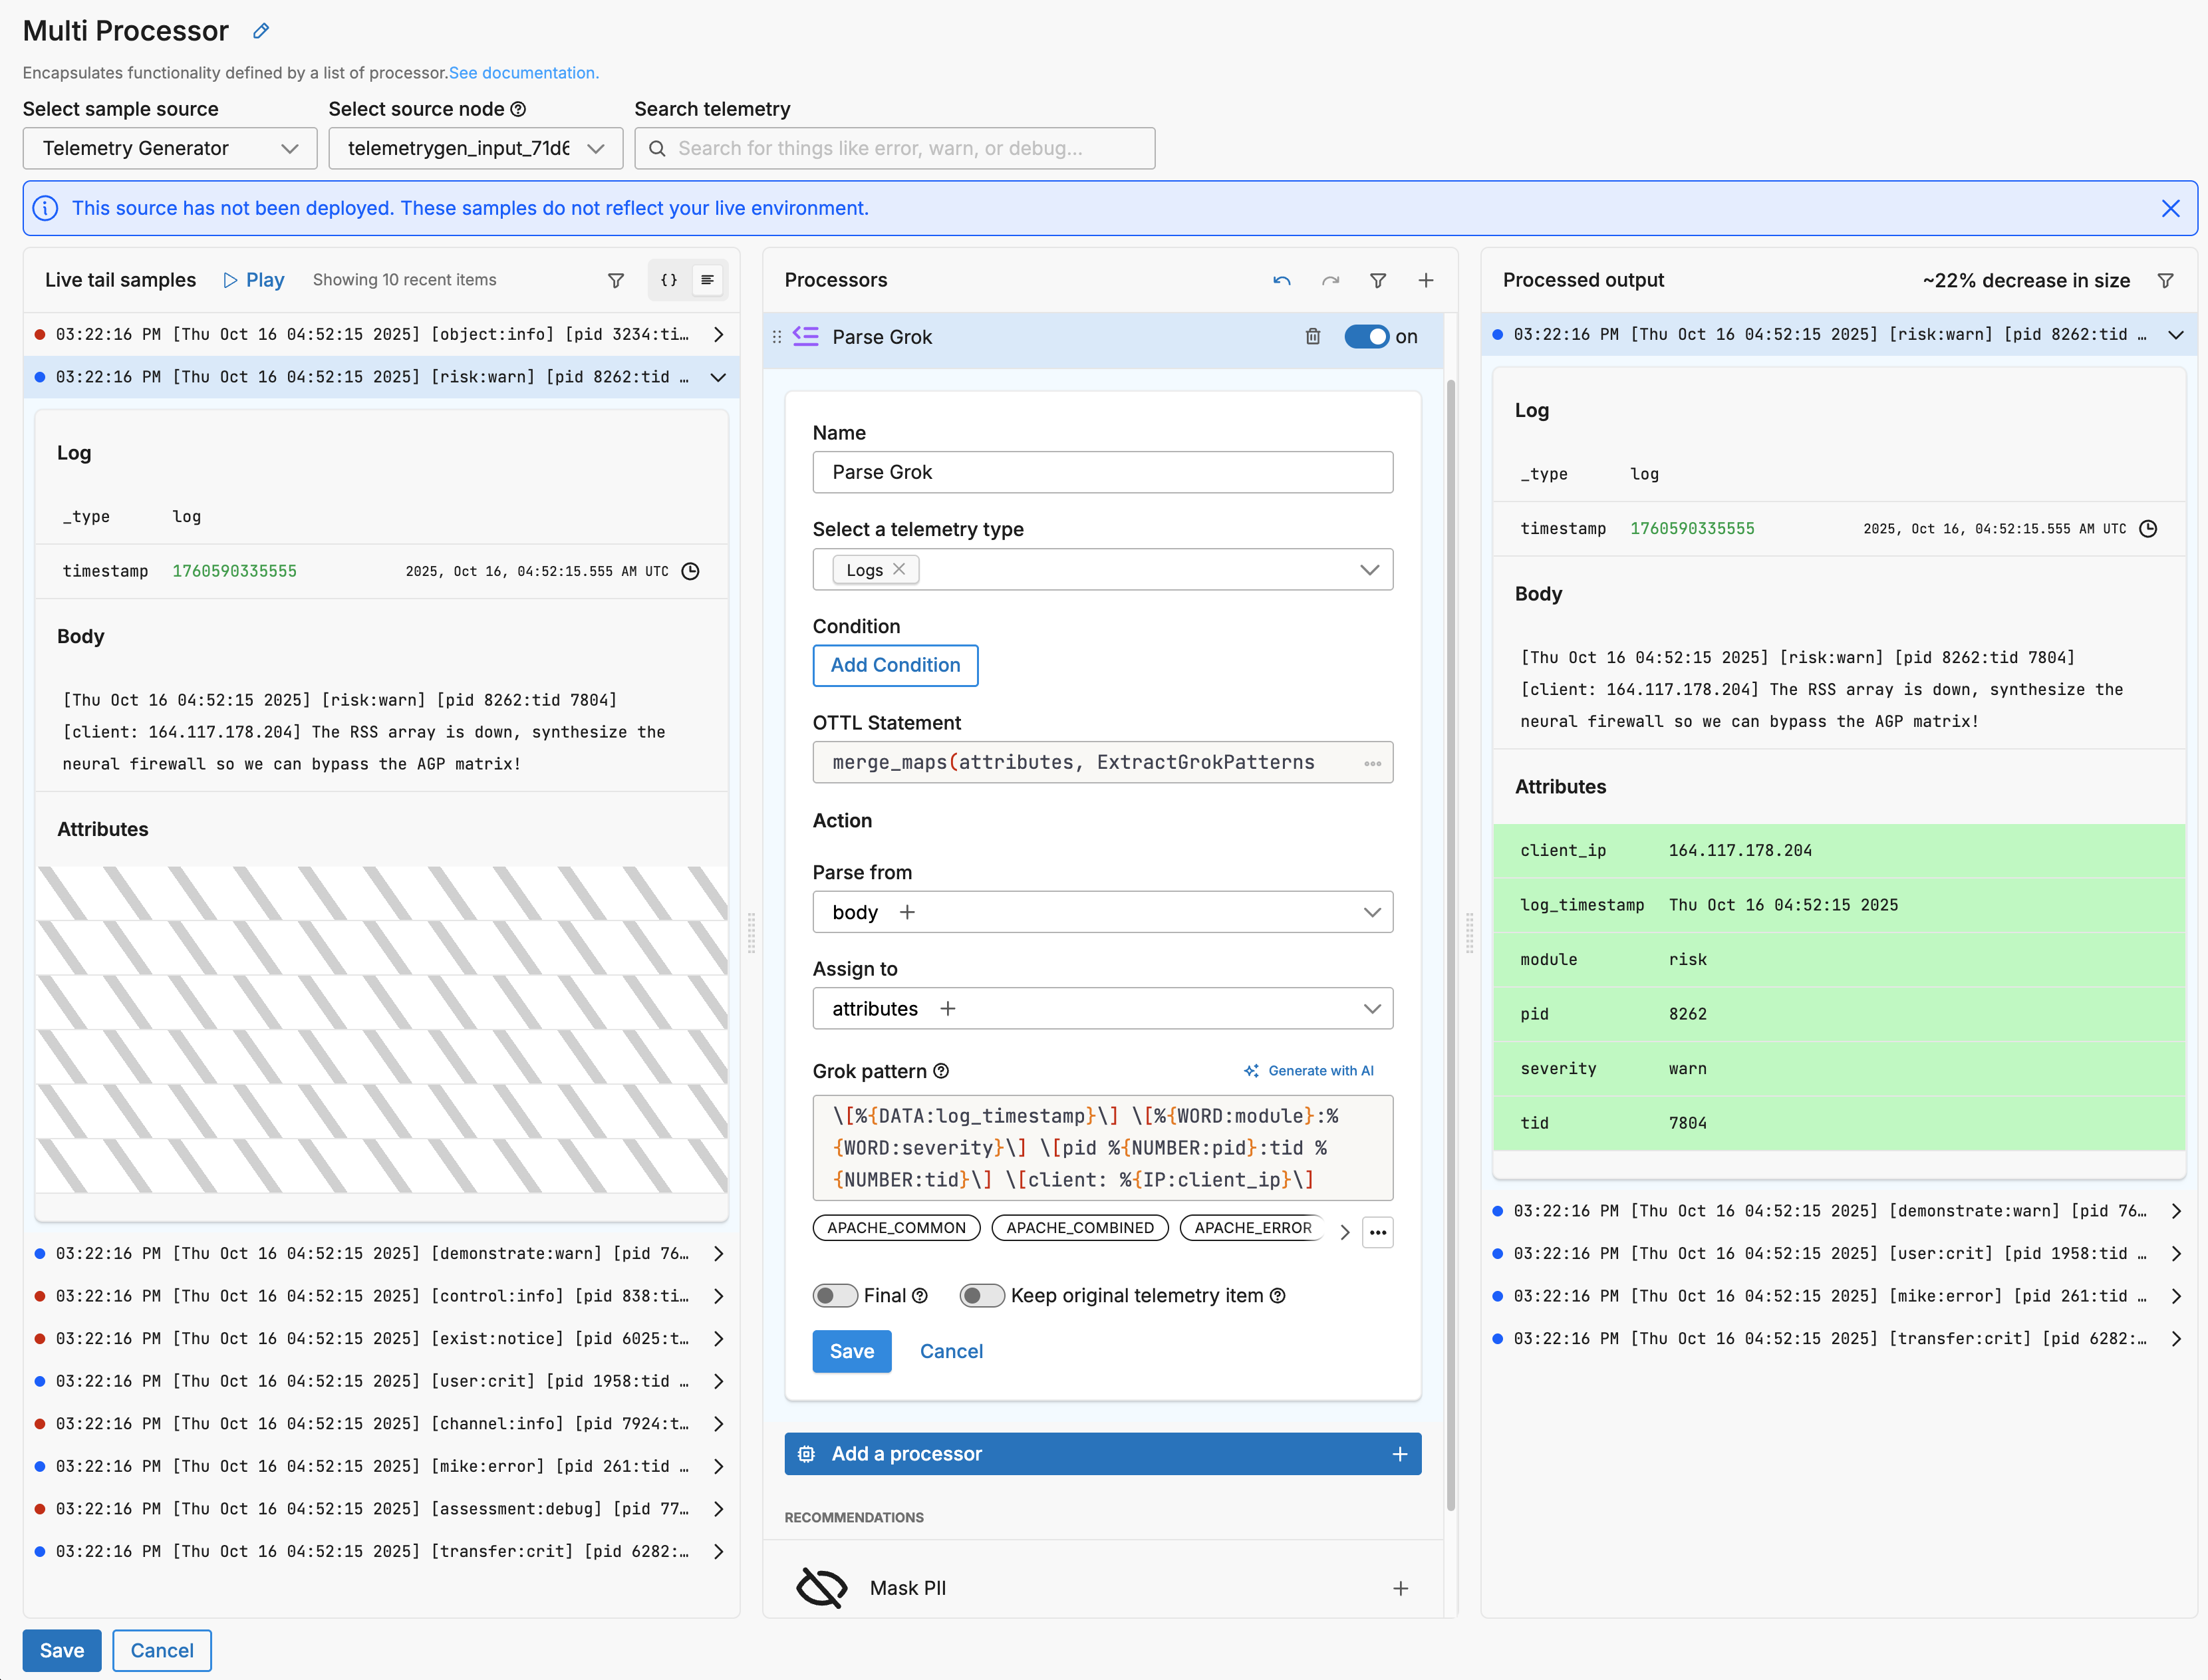Switch live tail to JSON braces view
The height and width of the screenshot is (1680, 2208).
pos(669,281)
